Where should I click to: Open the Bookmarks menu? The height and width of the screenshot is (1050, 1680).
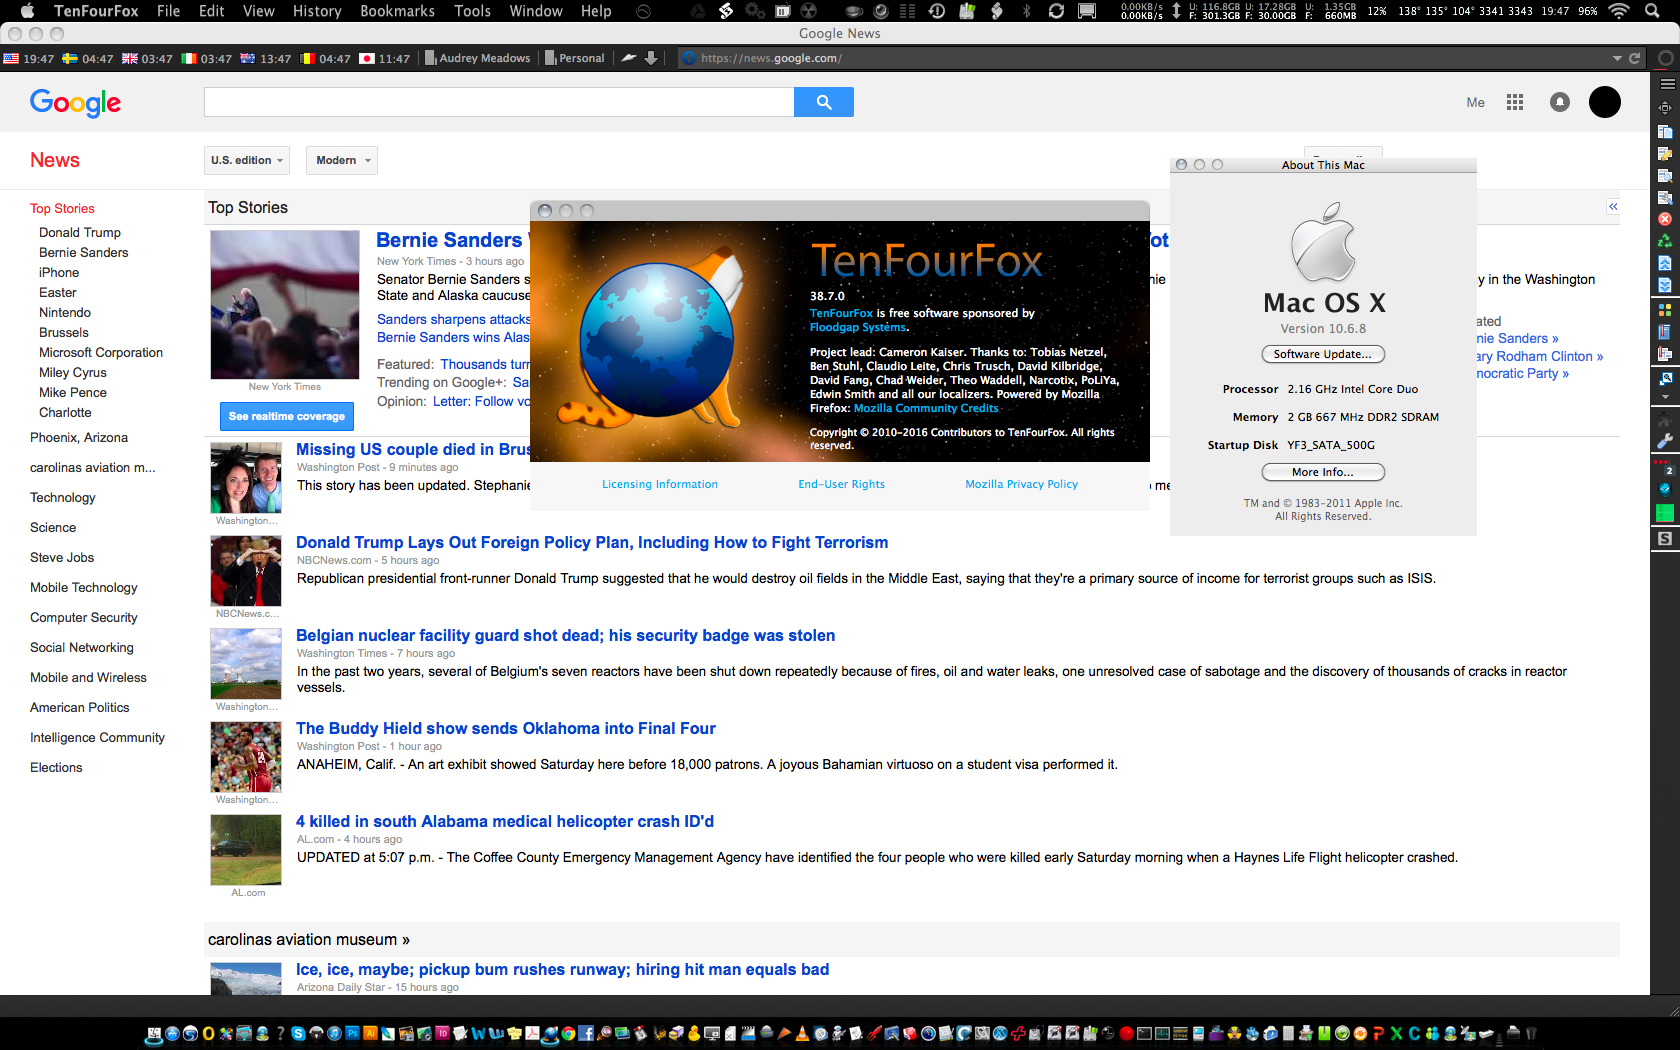coord(397,11)
